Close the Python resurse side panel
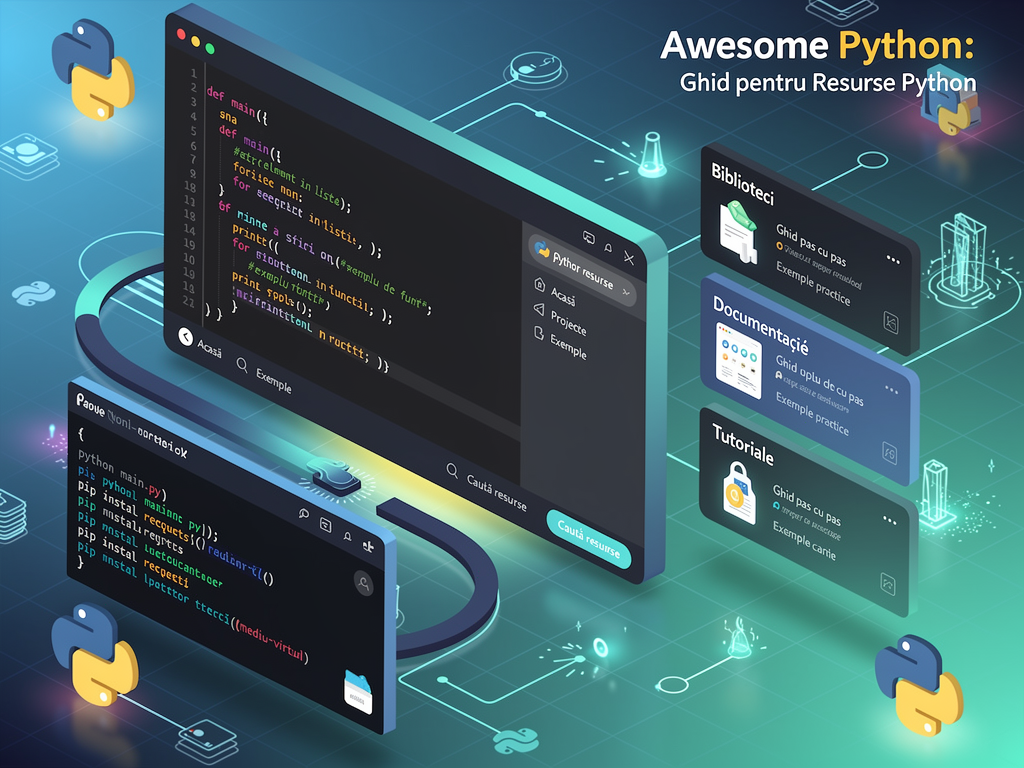This screenshot has width=1024, height=768. pos(629,258)
